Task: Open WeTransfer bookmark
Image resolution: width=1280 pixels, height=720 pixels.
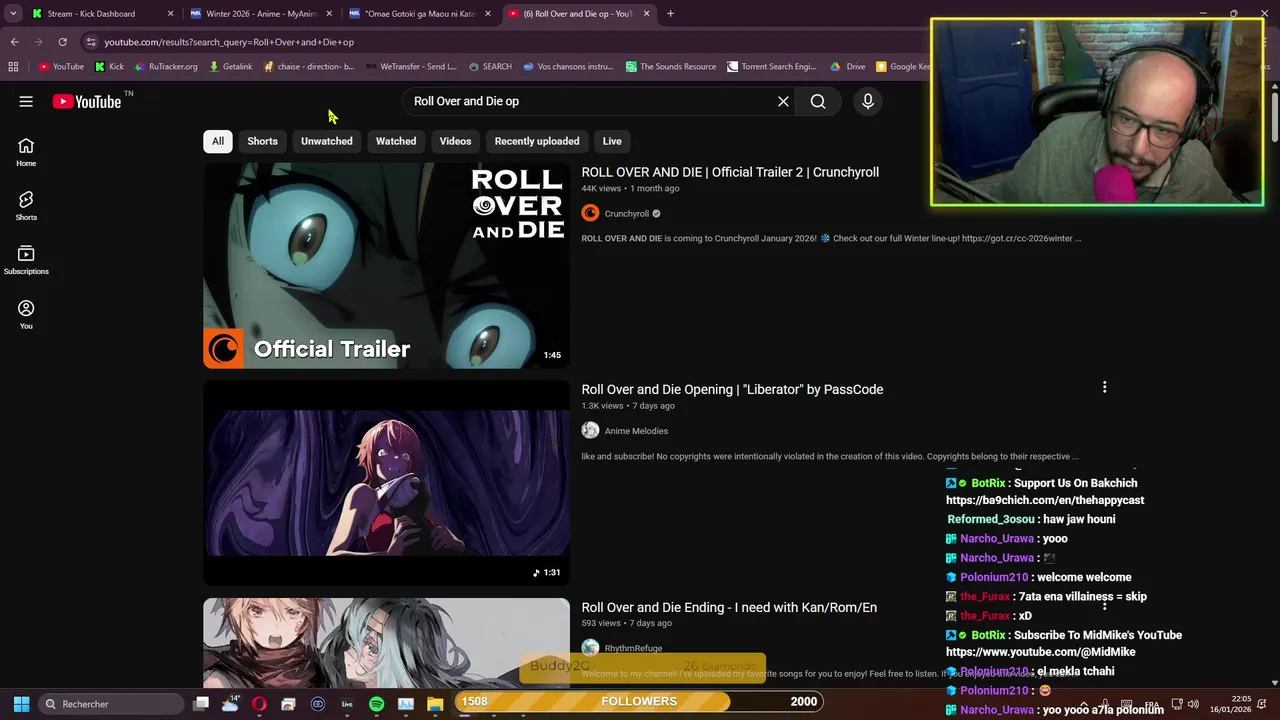Action: (x=411, y=67)
